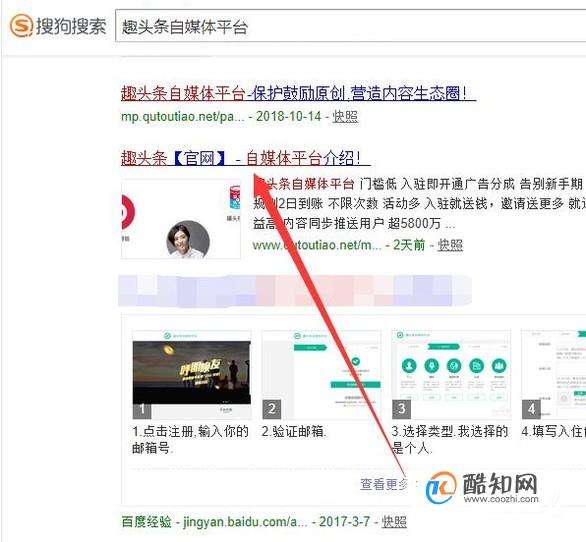Open 快照 for the 2天前 result
This screenshot has height=542, width=586.
(450, 245)
